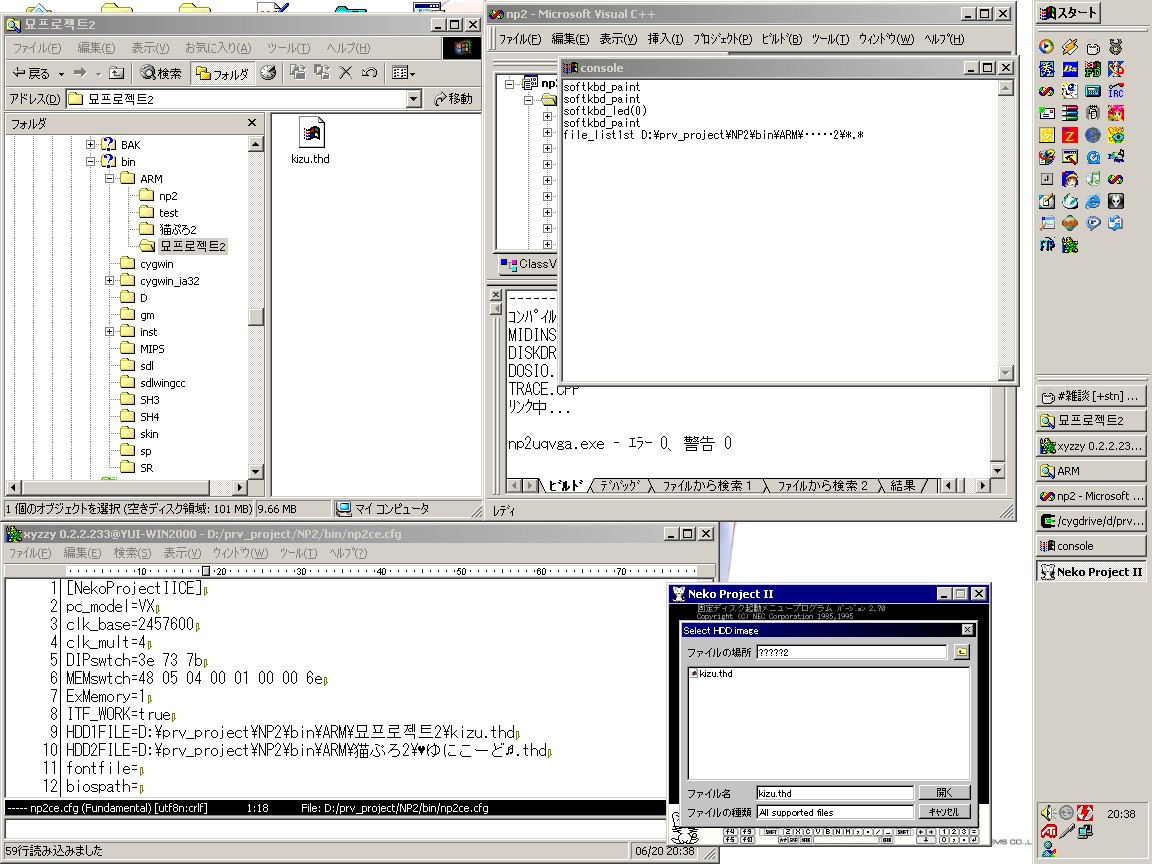The width and height of the screenshot is (1152, 864).
Task: Select kizu.thd in the HDD image file list
Action: click(711, 674)
